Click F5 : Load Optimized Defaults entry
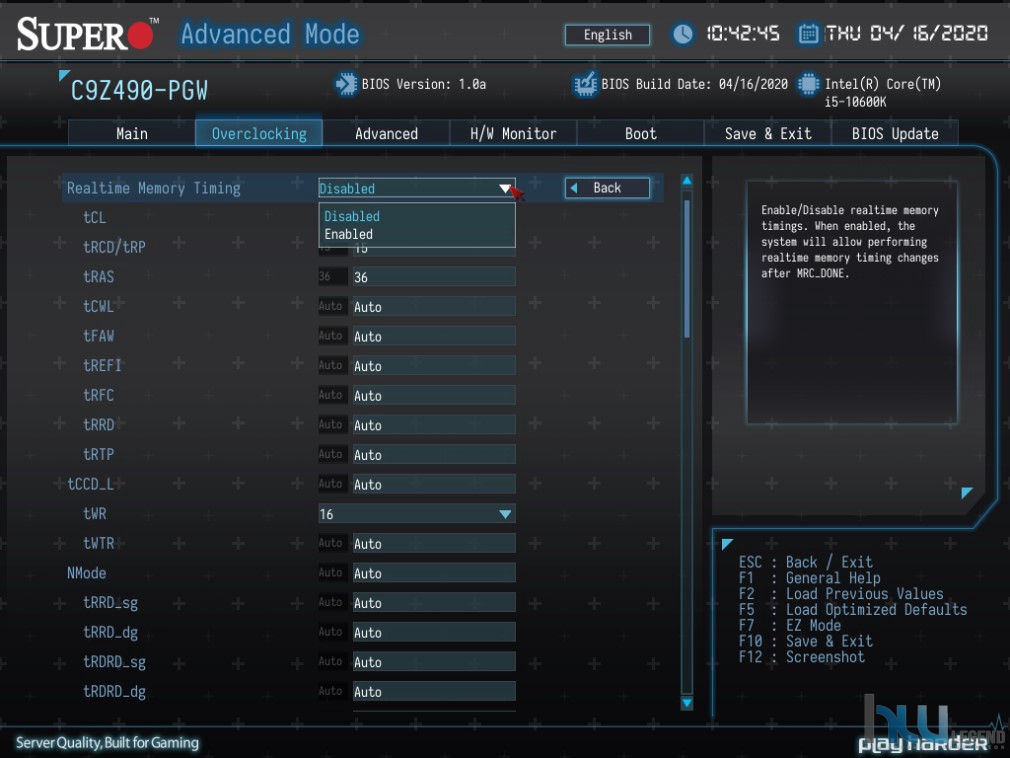1010x758 pixels. click(853, 609)
